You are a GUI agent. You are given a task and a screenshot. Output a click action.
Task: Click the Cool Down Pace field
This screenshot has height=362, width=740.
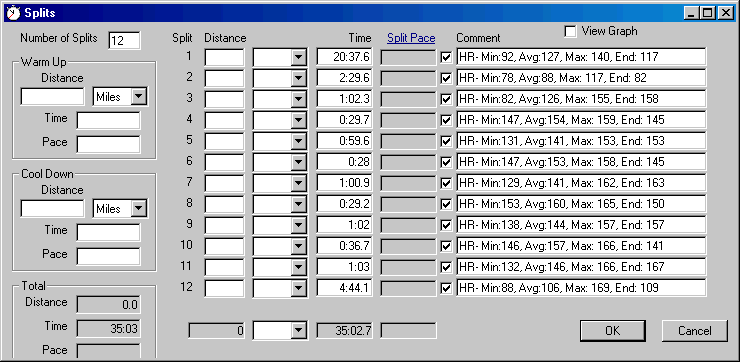coord(109,257)
